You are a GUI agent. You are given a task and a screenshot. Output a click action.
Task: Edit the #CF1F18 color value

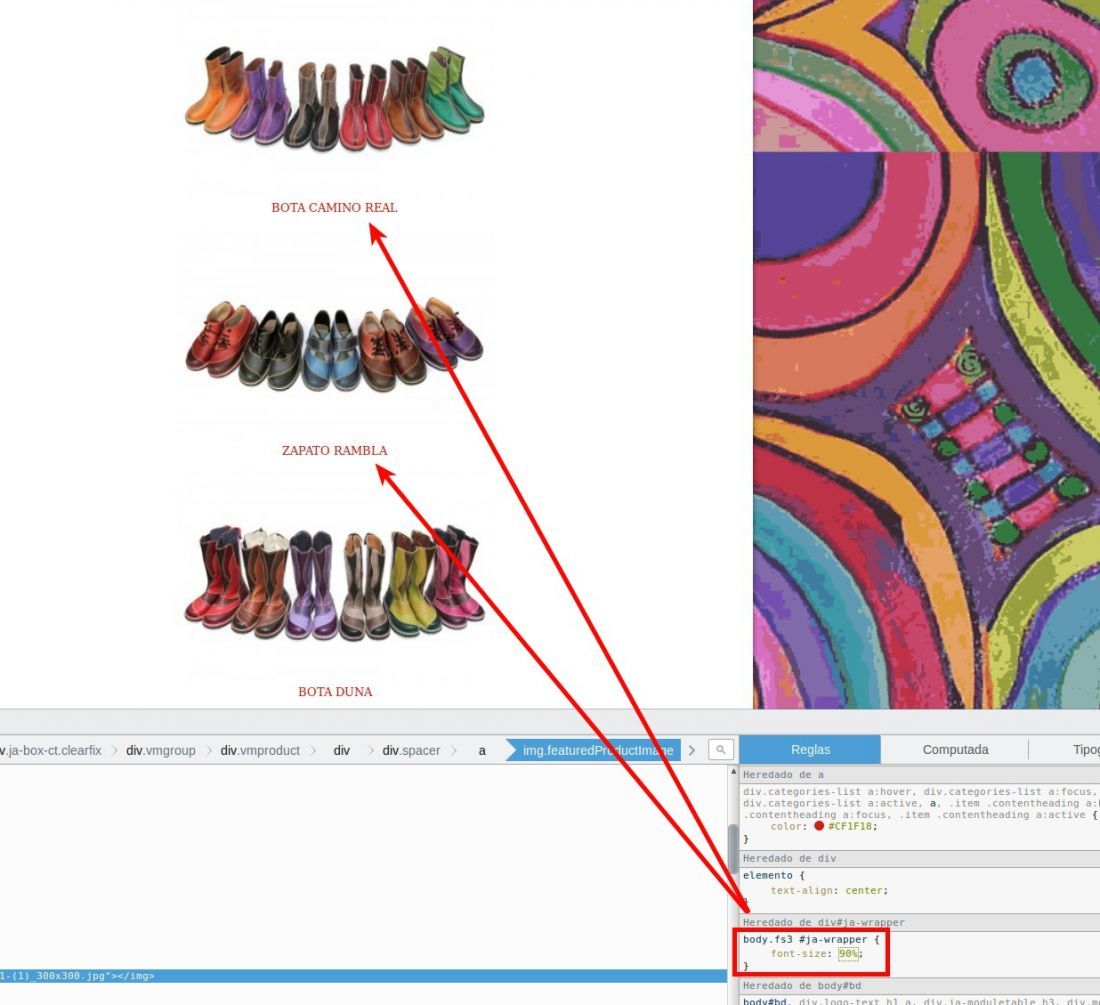850,826
